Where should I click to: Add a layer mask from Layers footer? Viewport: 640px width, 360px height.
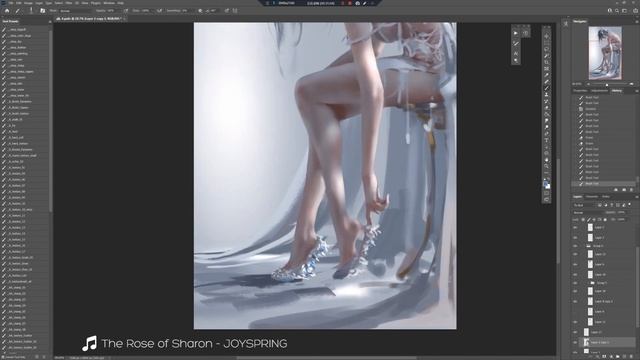[x=604, y=356]
